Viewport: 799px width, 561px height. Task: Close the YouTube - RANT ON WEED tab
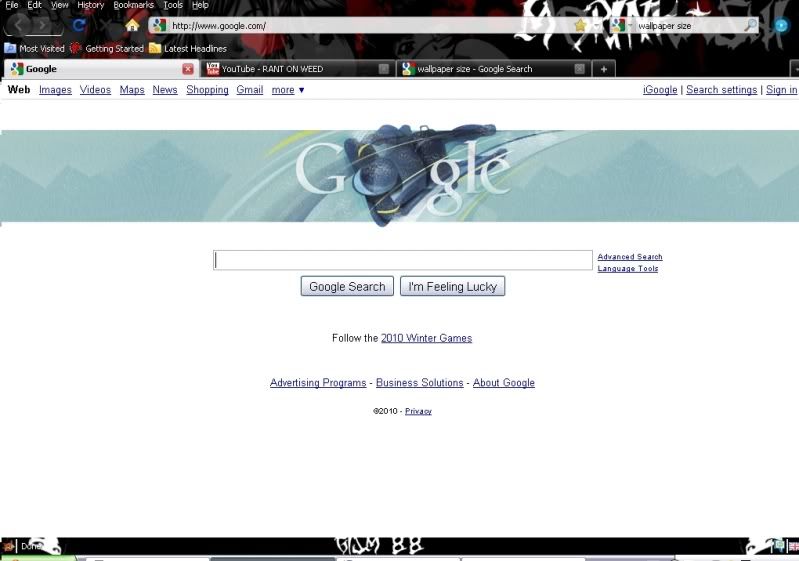(x=384, y=69)
